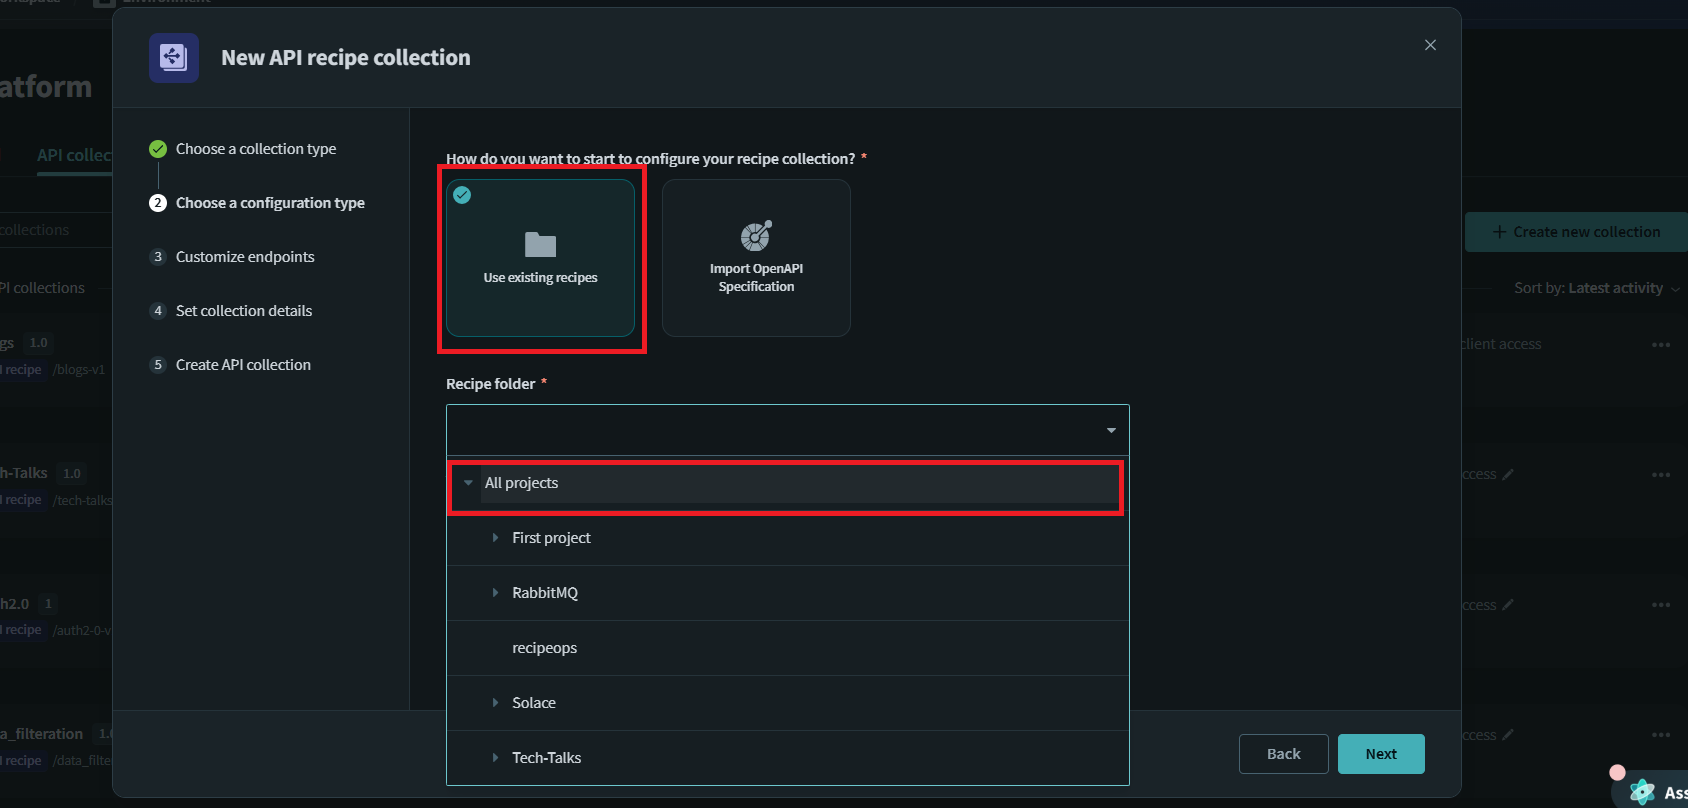
Task: Click the API recipe collection header icon
Action: pyautogui.click(x=174, y=58)
